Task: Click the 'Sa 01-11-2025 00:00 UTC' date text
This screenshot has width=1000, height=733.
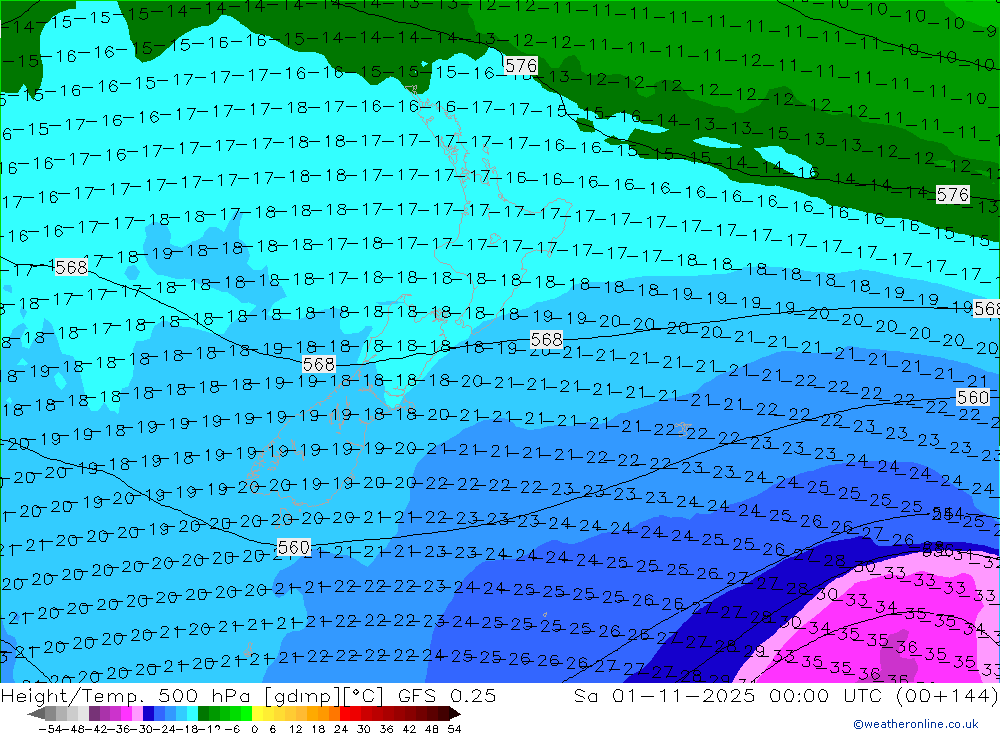Action: coord(728,695)
